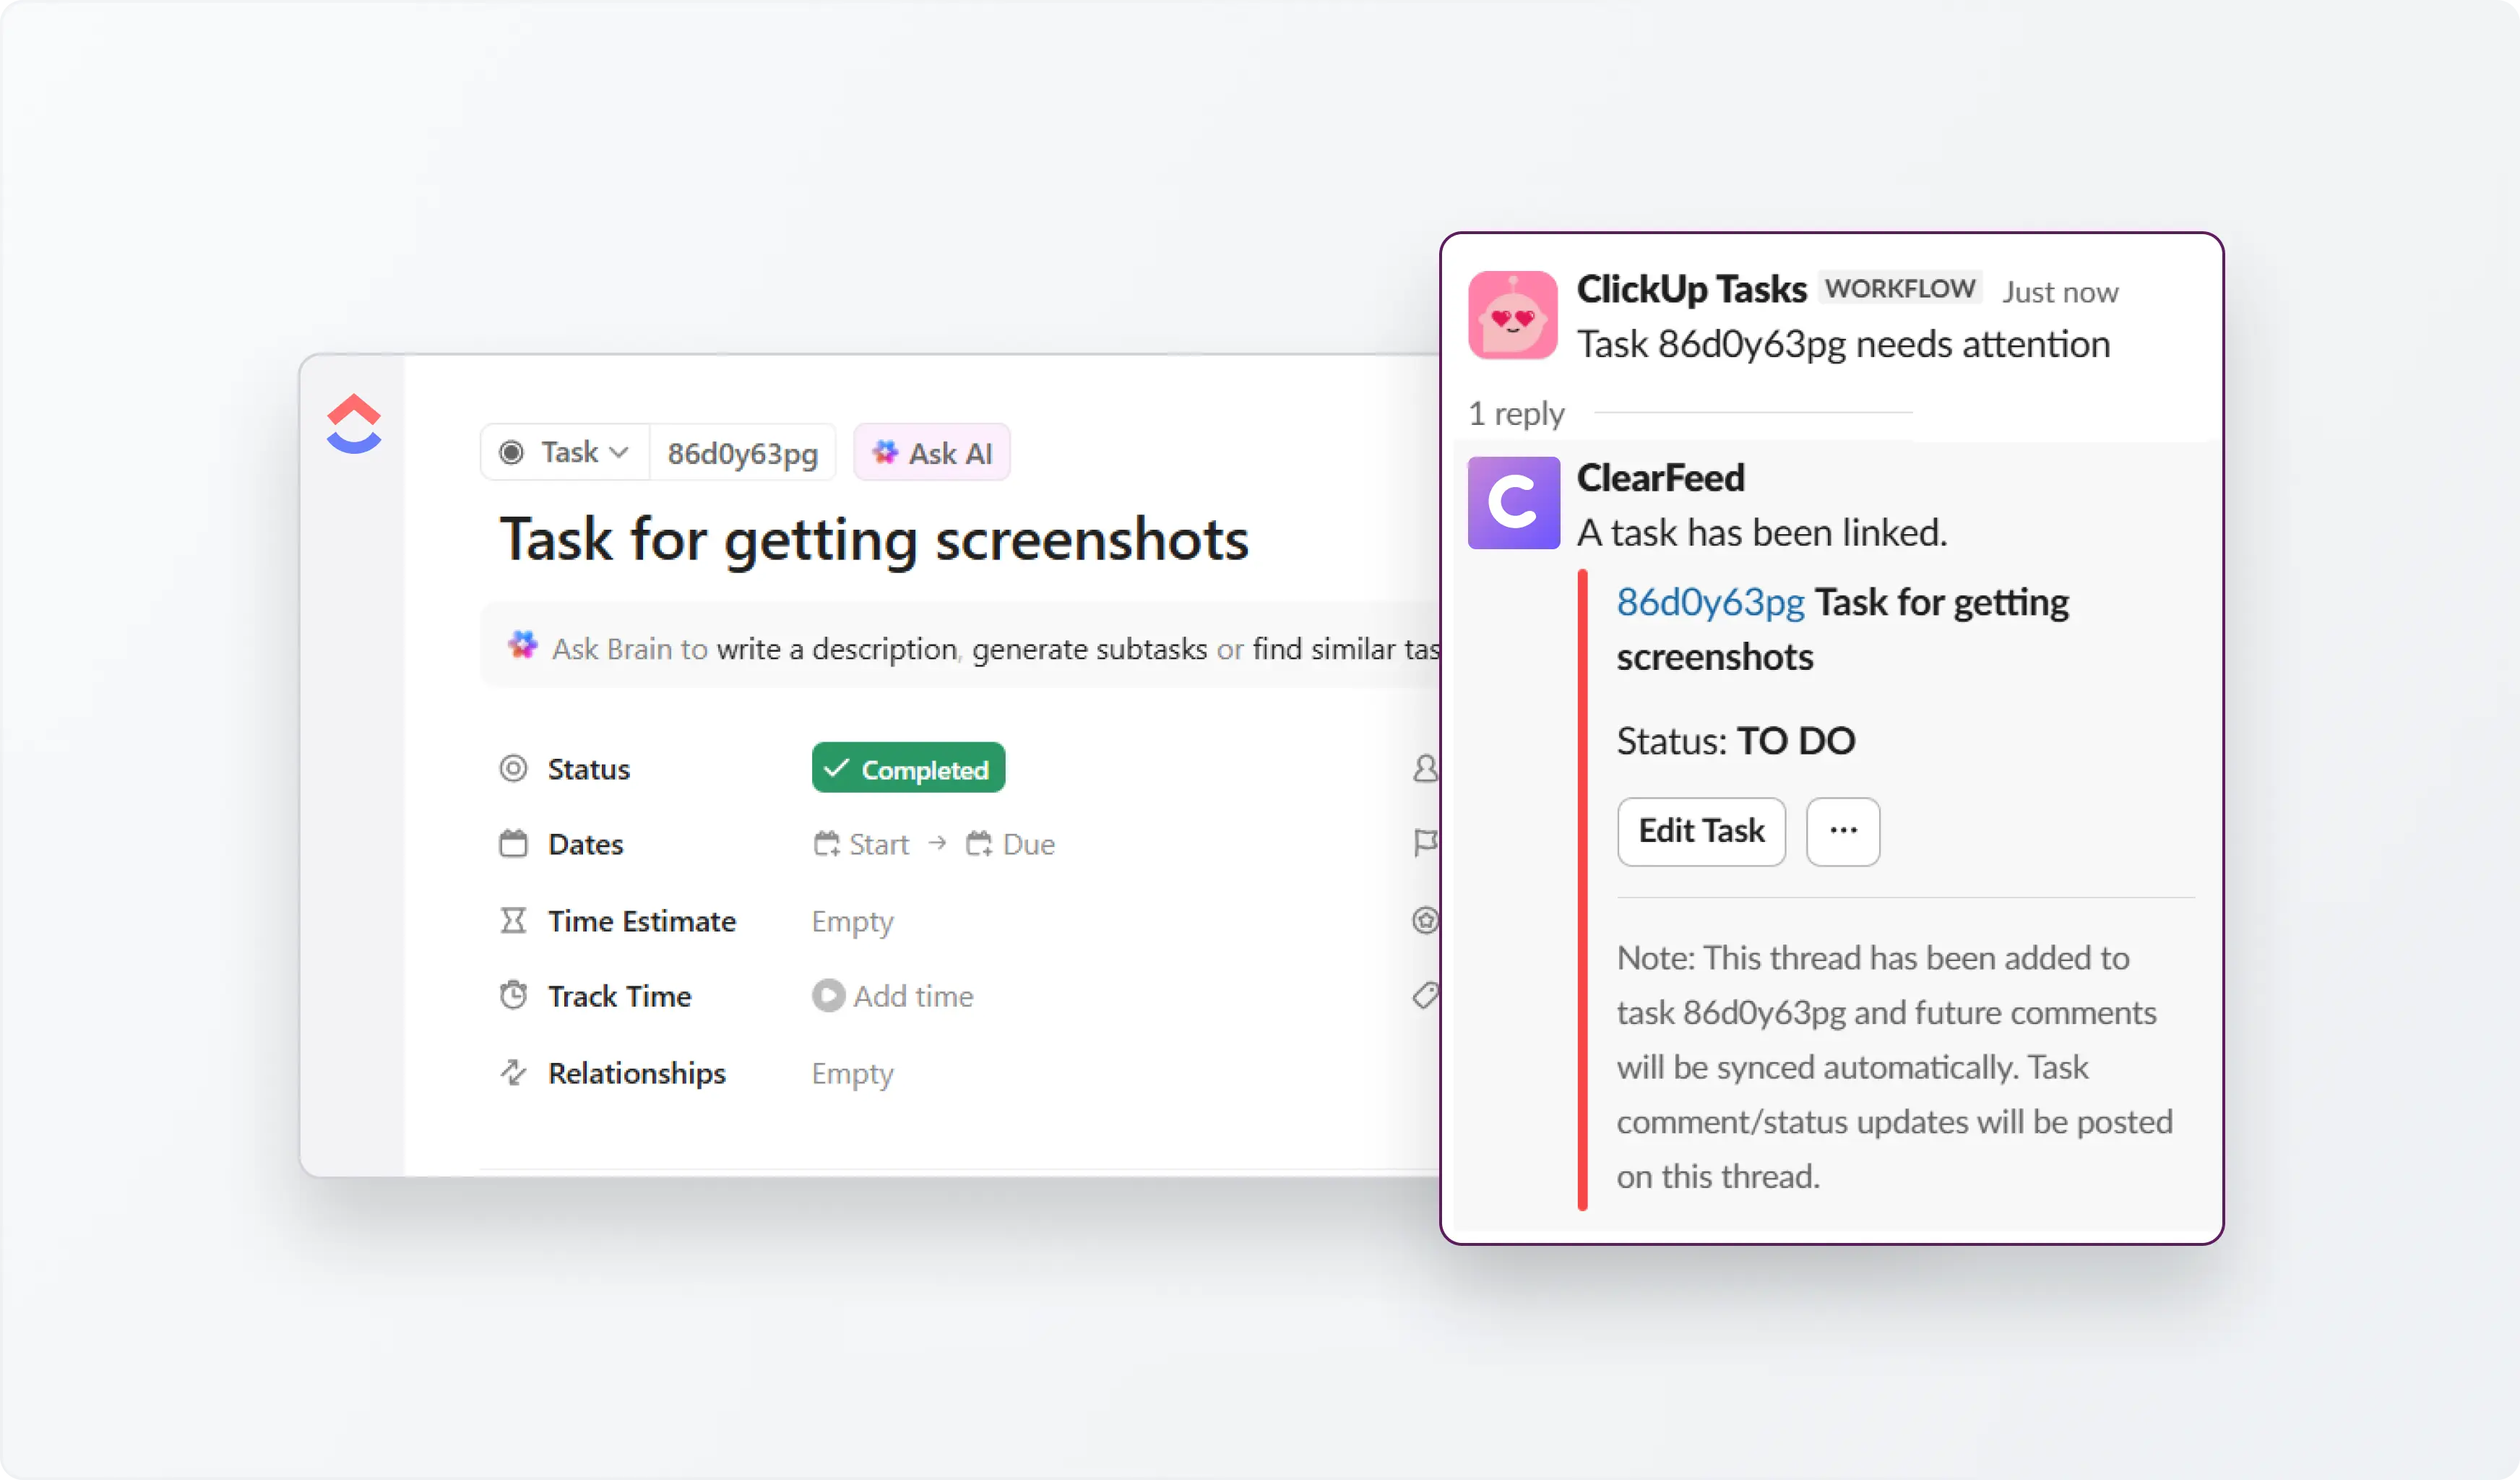Click the Time Estimate hourglass icon

513,920
